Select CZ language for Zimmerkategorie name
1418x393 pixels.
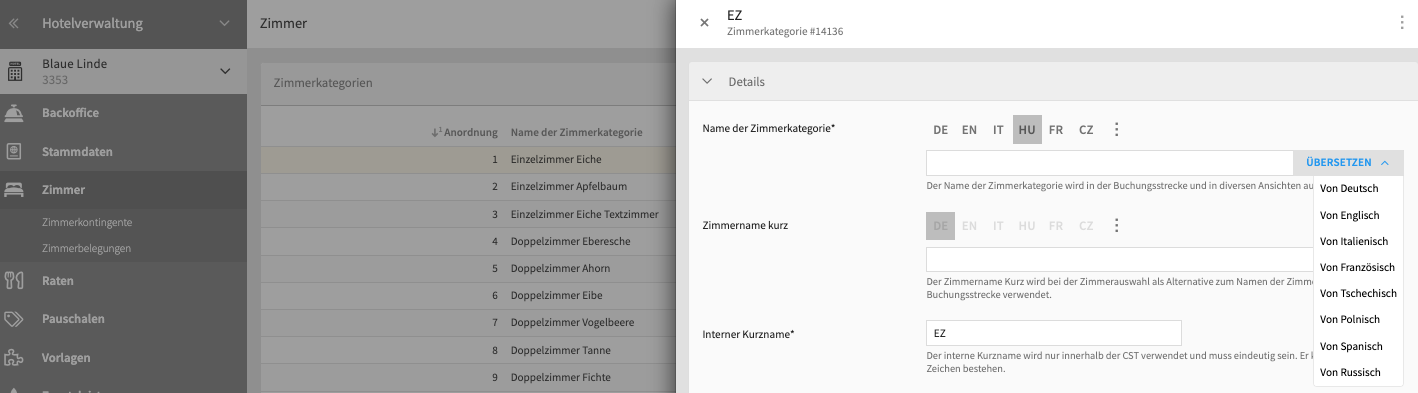(x=1086, y=130)
